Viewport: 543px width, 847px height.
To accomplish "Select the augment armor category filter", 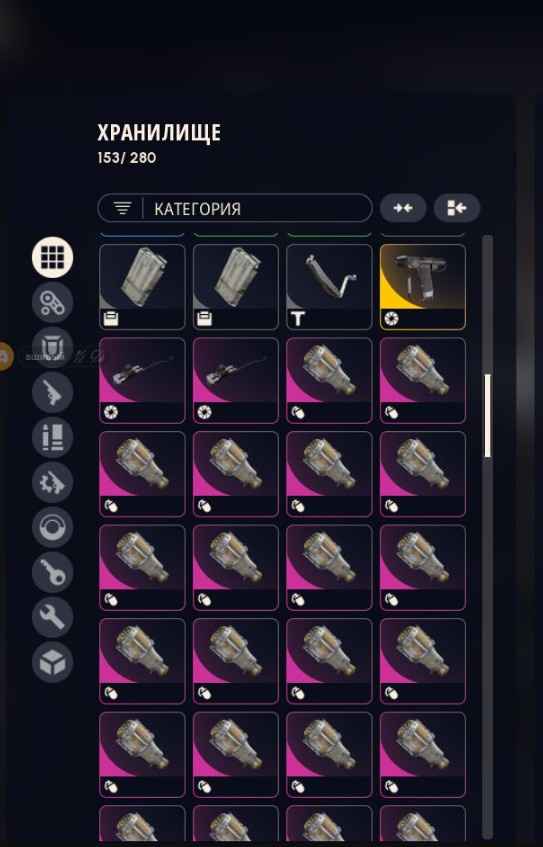I will (x=52, y=347).
